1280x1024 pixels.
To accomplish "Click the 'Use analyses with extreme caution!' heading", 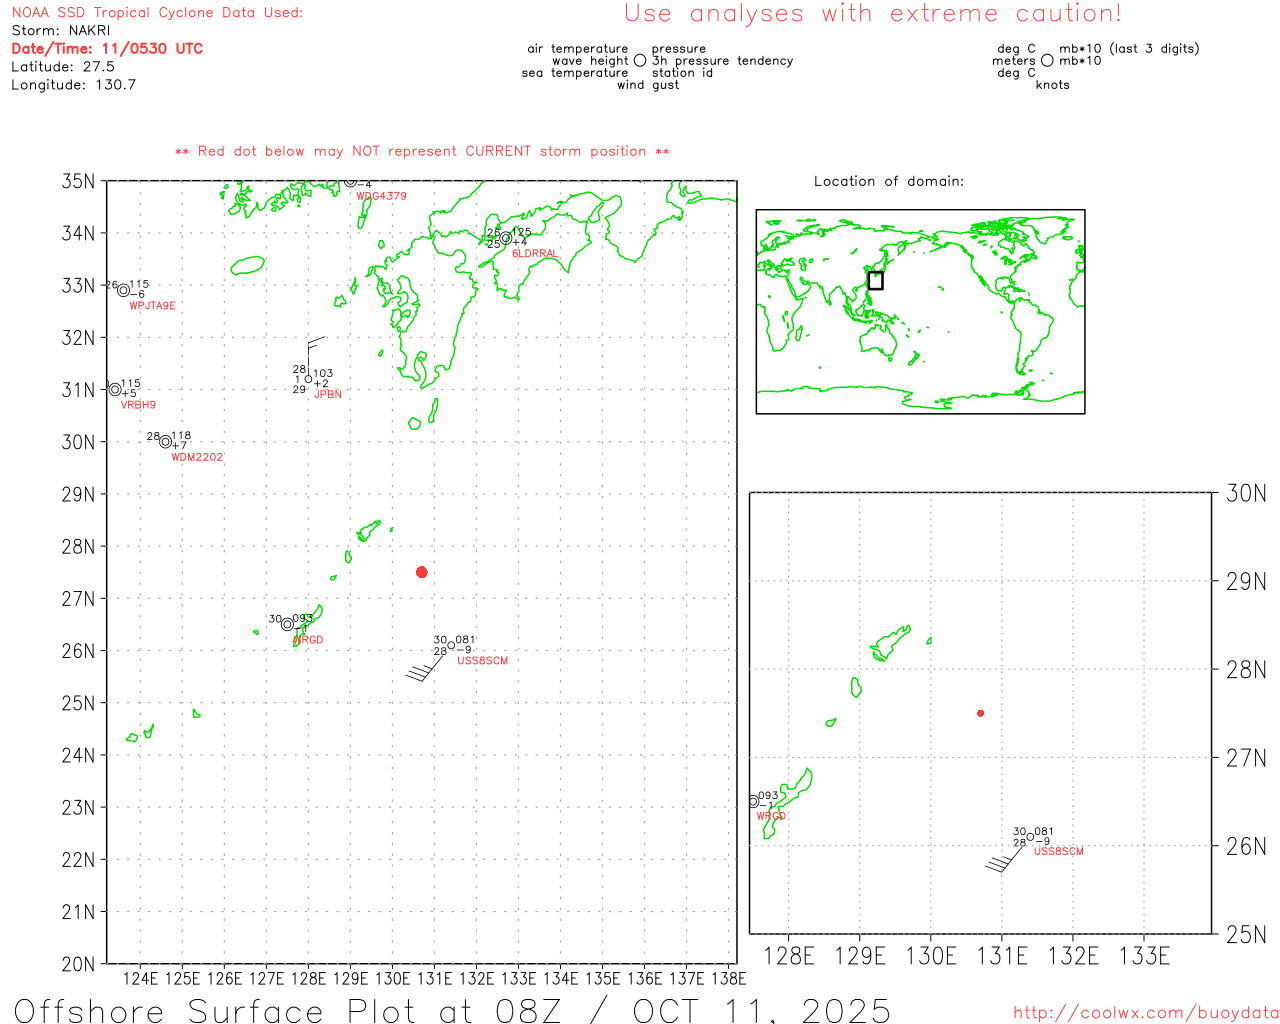I will pos(872,14).
